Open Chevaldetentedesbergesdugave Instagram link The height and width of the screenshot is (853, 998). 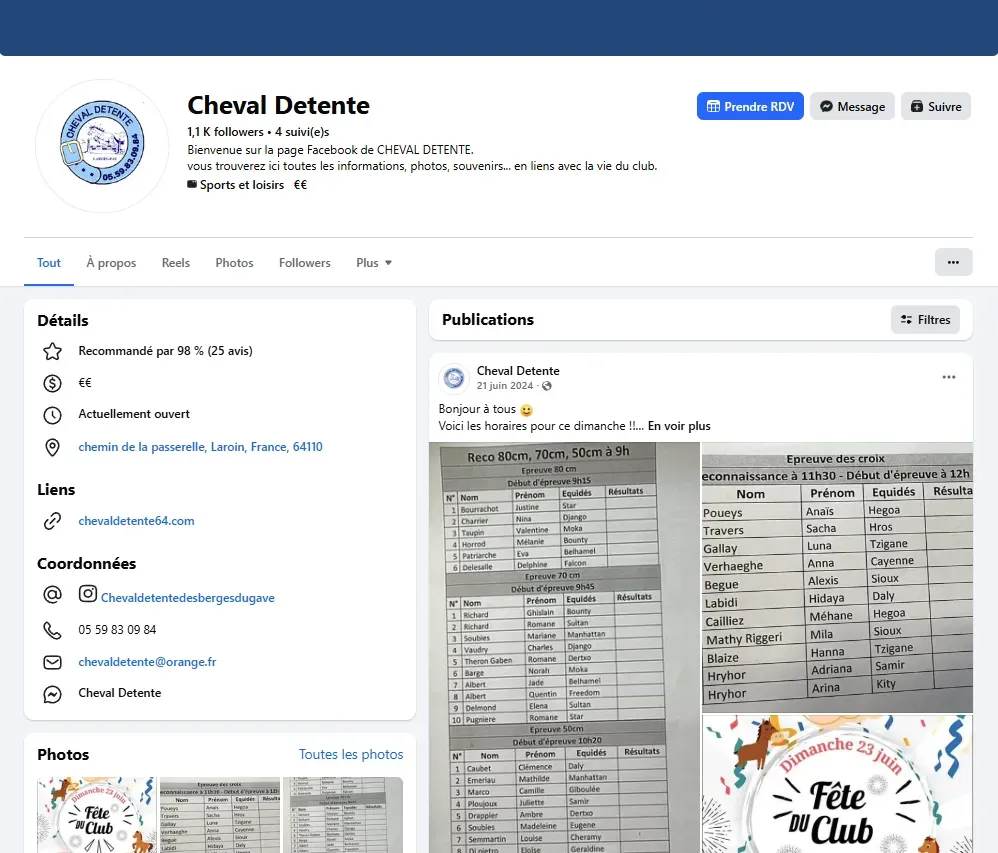(188, 598)
